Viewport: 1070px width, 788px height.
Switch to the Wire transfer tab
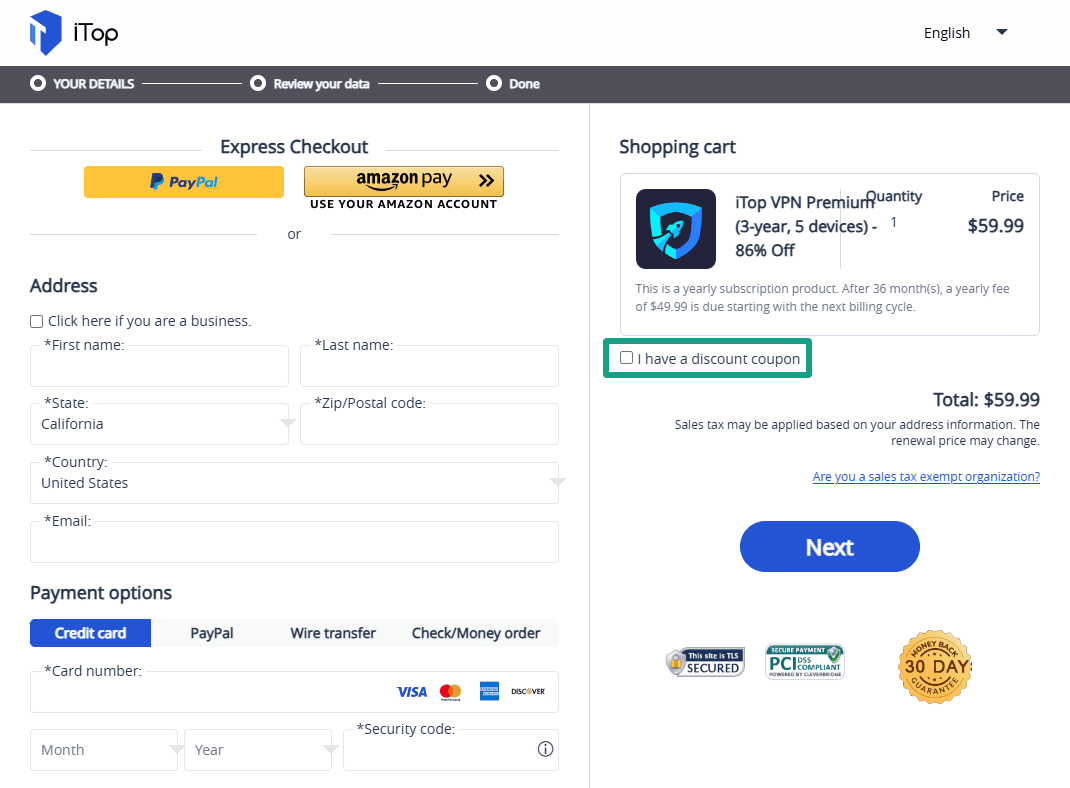pos(333,633)
